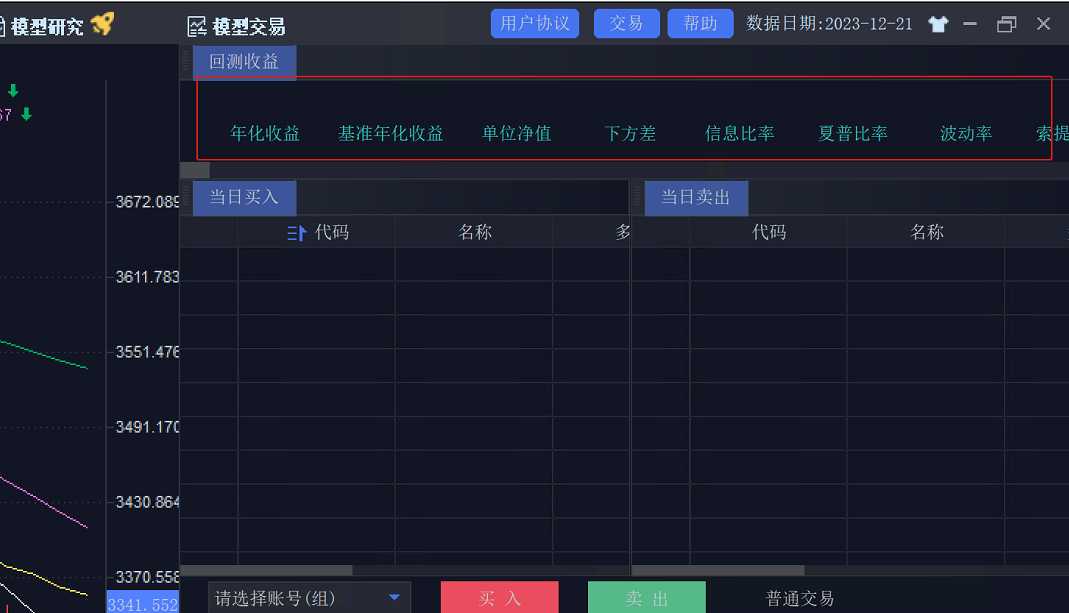Image resolution: width=1069 pixels, height=613 pixels.
Task: Select the 回测收益 tab
Action: tap(244, 62)
